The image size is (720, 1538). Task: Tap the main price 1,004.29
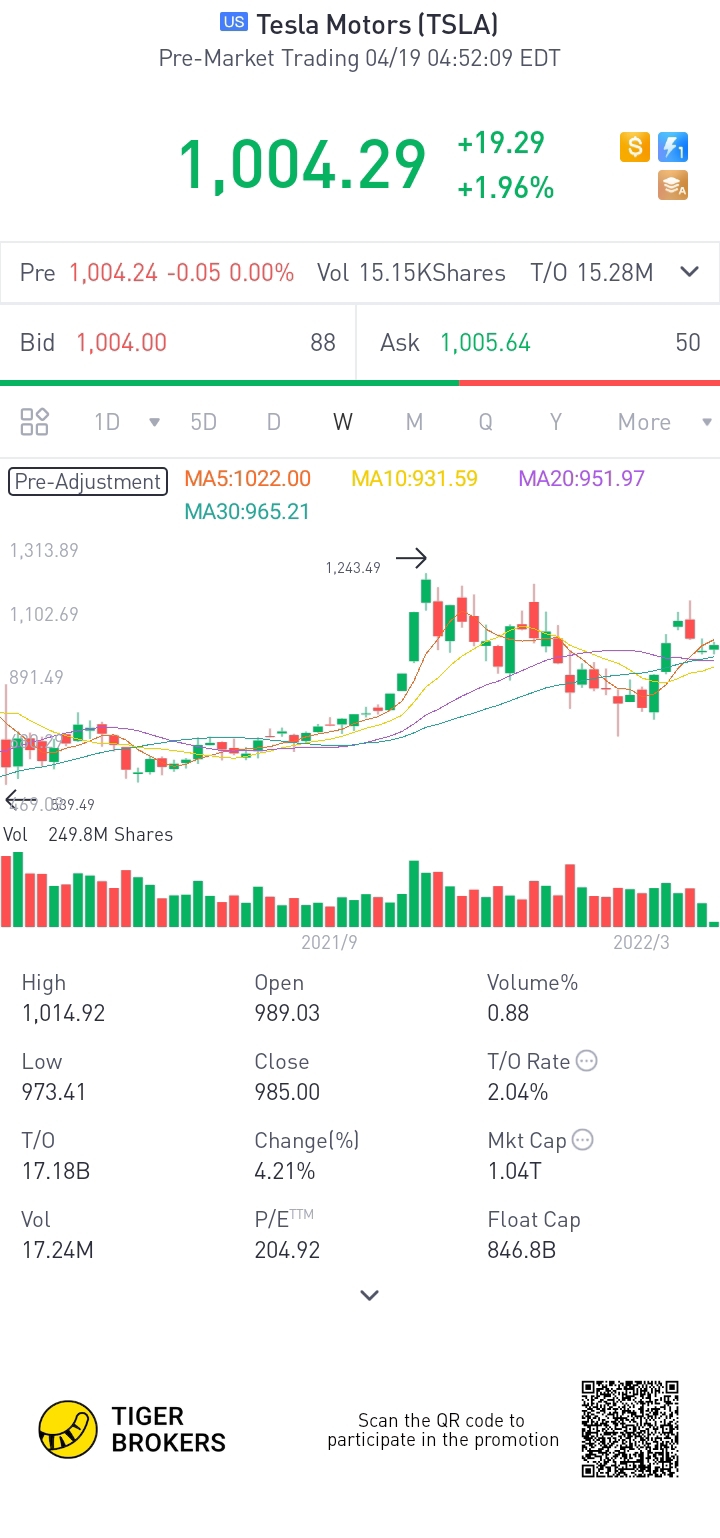302,165
